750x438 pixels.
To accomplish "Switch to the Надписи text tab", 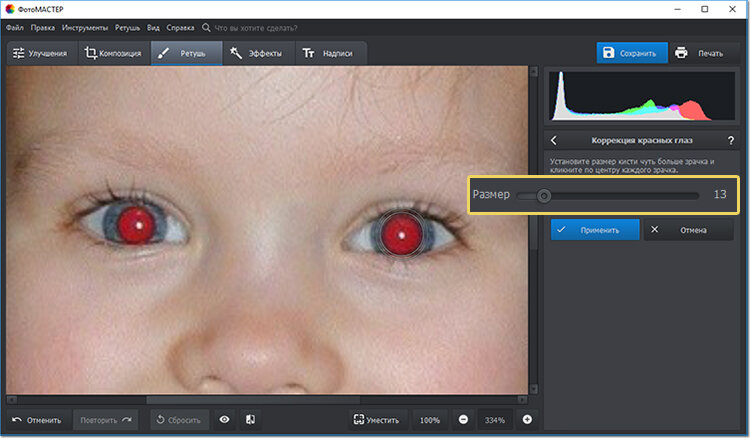I will (331, 53).
